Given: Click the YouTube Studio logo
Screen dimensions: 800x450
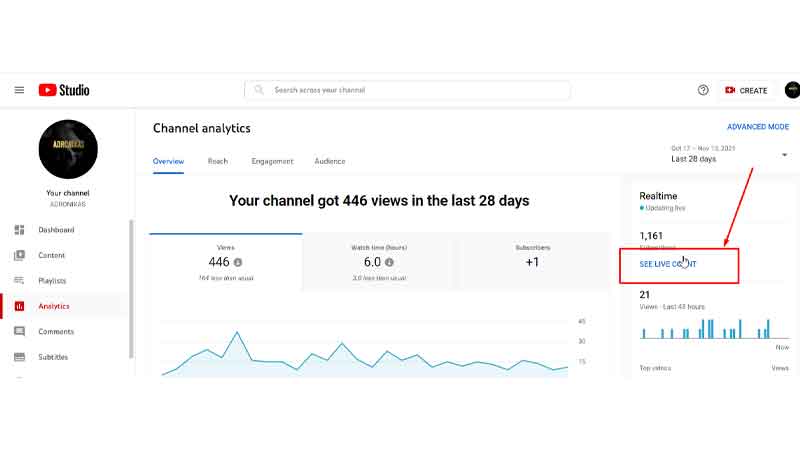Looking at the screenshot, I should pyautogui.click(x=64, y=90).
